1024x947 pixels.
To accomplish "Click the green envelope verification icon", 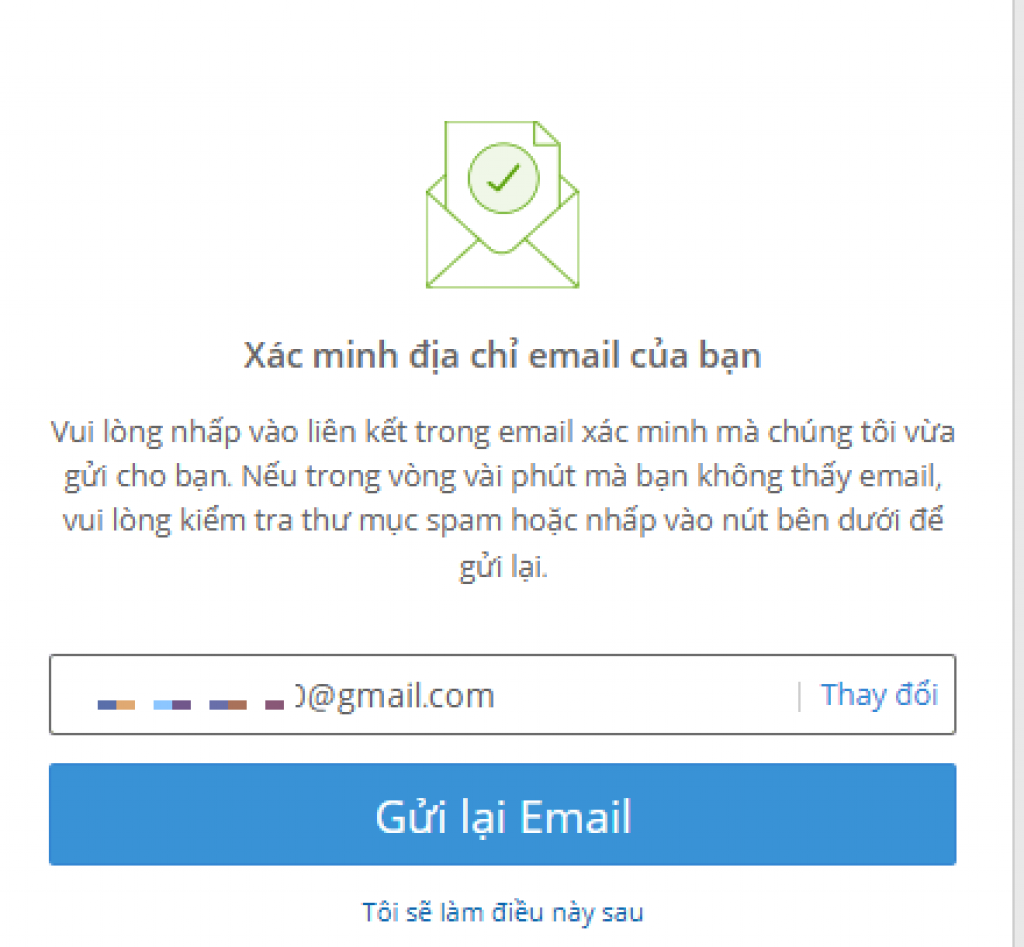I will (x=502, y=204).
